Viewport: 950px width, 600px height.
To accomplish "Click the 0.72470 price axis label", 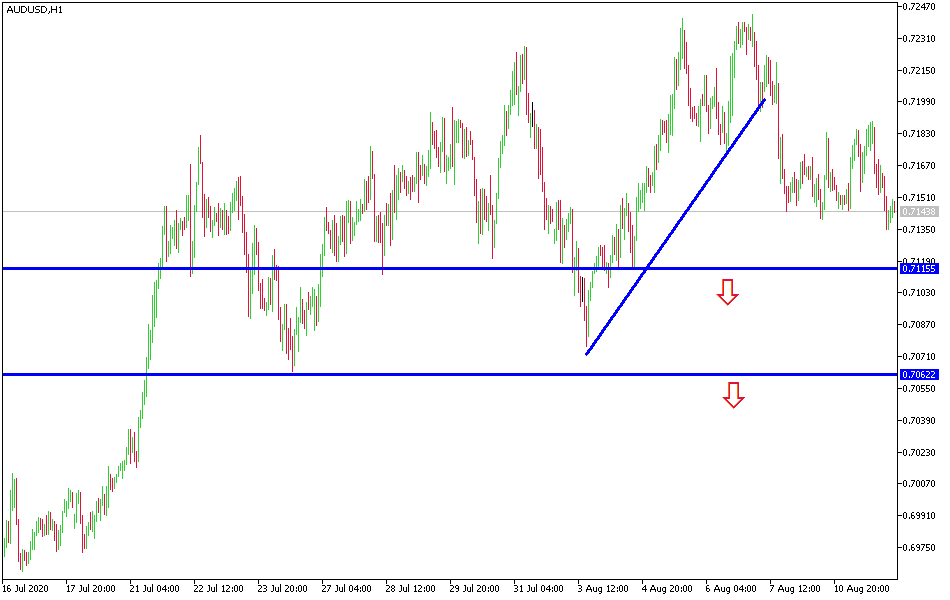I will click(x=918, y=7).
